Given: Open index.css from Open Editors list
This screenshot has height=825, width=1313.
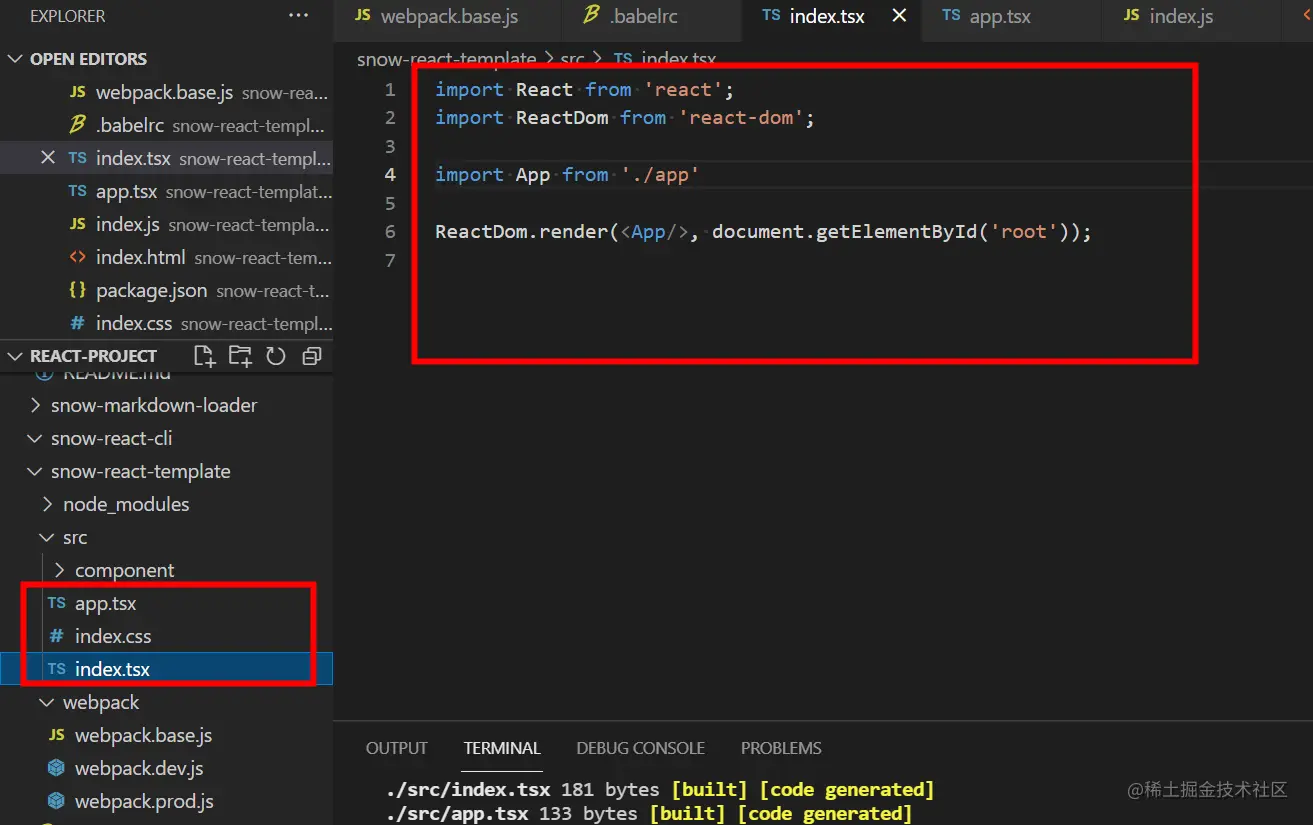Looking at the screenshot, I should click(166, 323).
